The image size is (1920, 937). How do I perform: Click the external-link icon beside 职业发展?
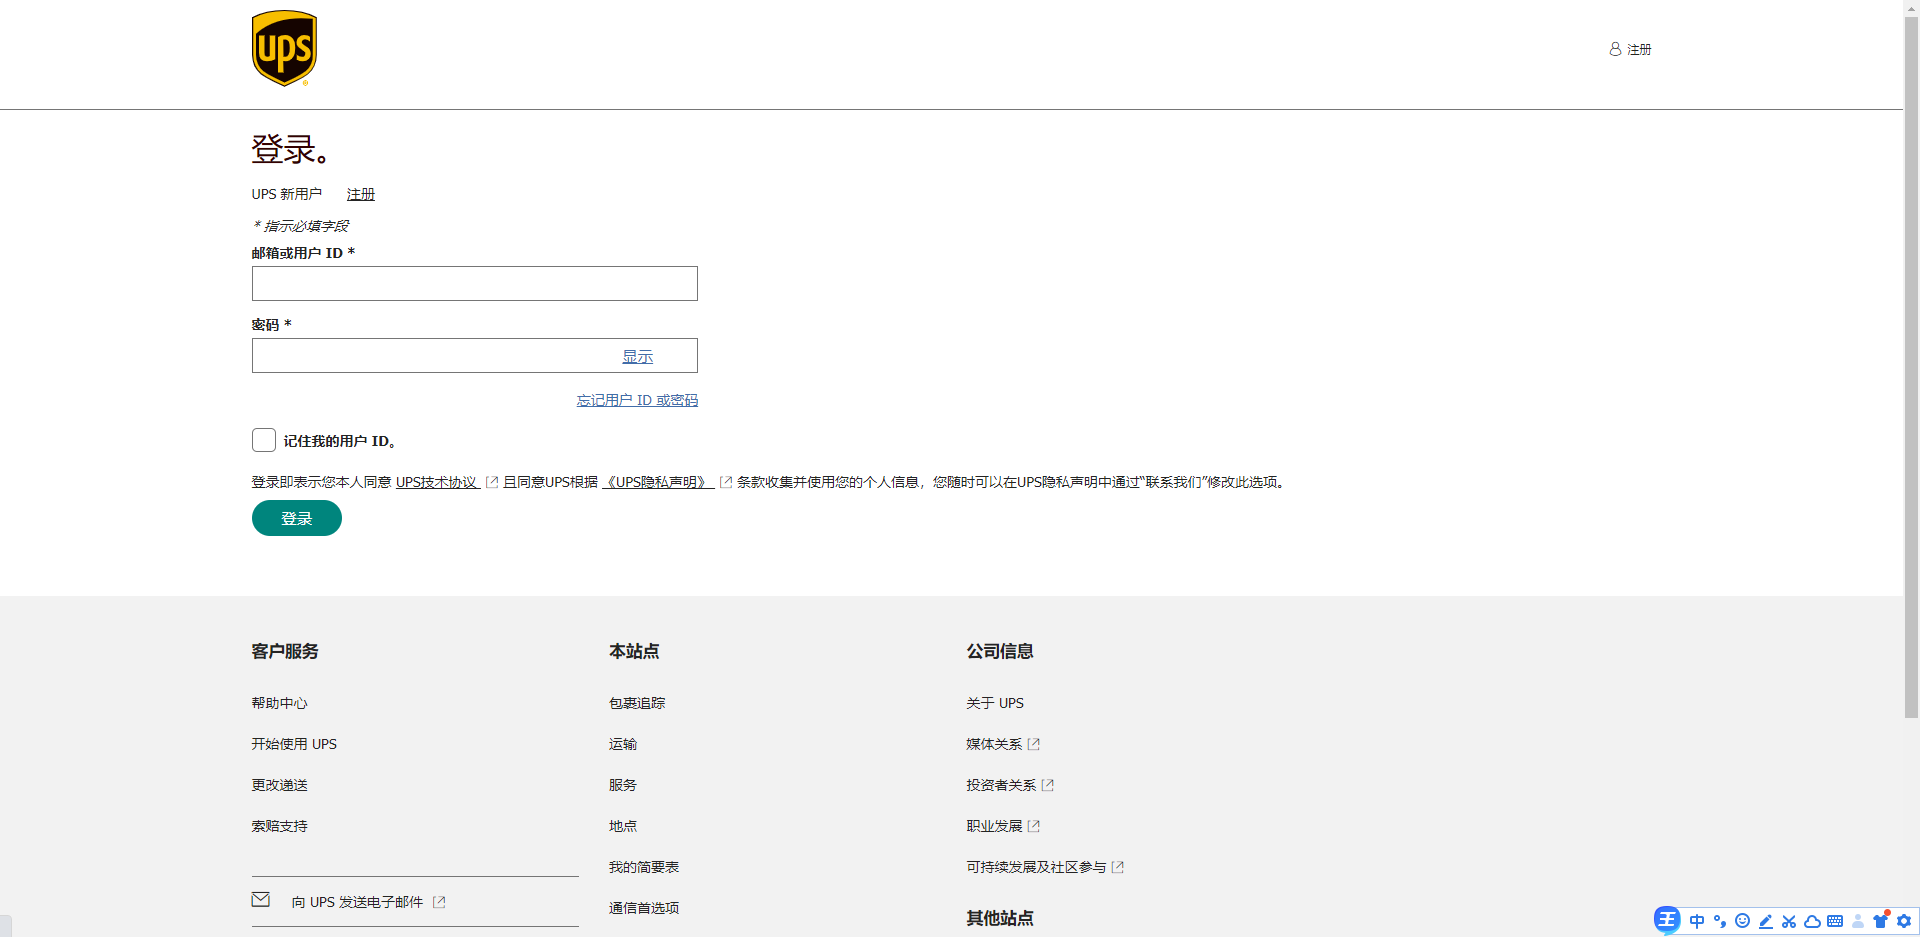tap(1034, 826)
